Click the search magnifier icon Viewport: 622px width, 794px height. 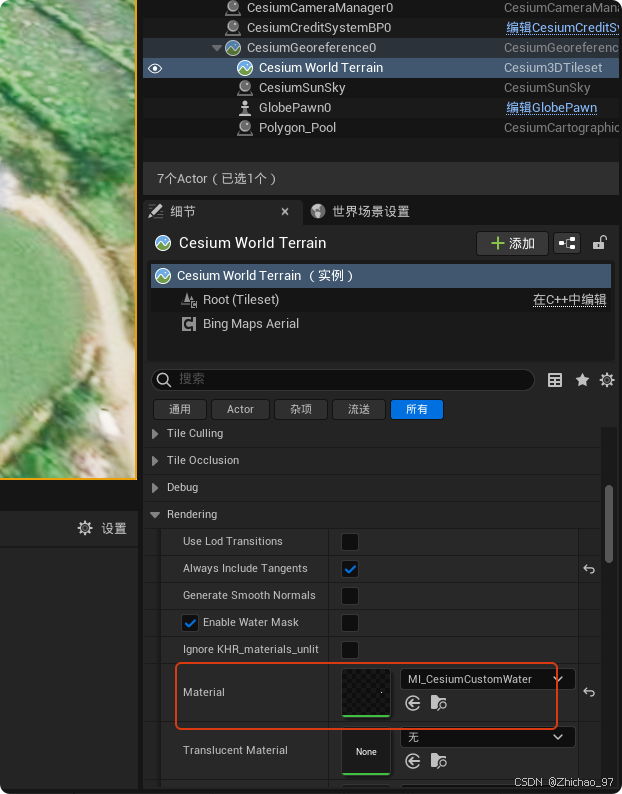point(164,379)
